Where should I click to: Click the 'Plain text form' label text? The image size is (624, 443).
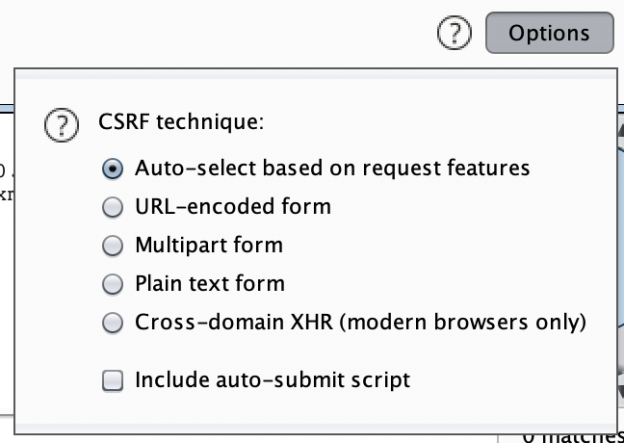point(209,284)
